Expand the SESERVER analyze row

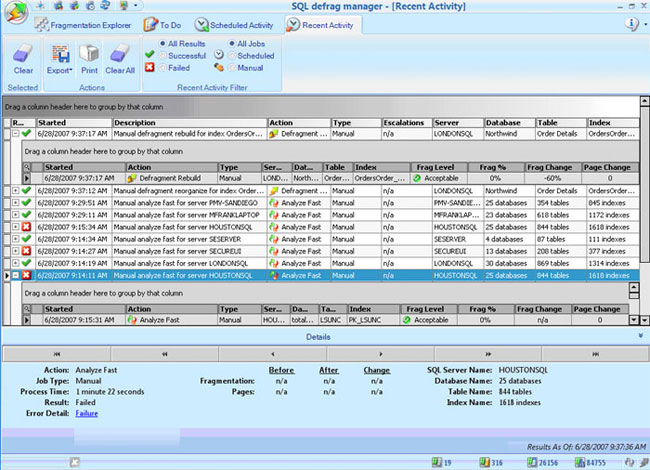click(x=16, y=239)
